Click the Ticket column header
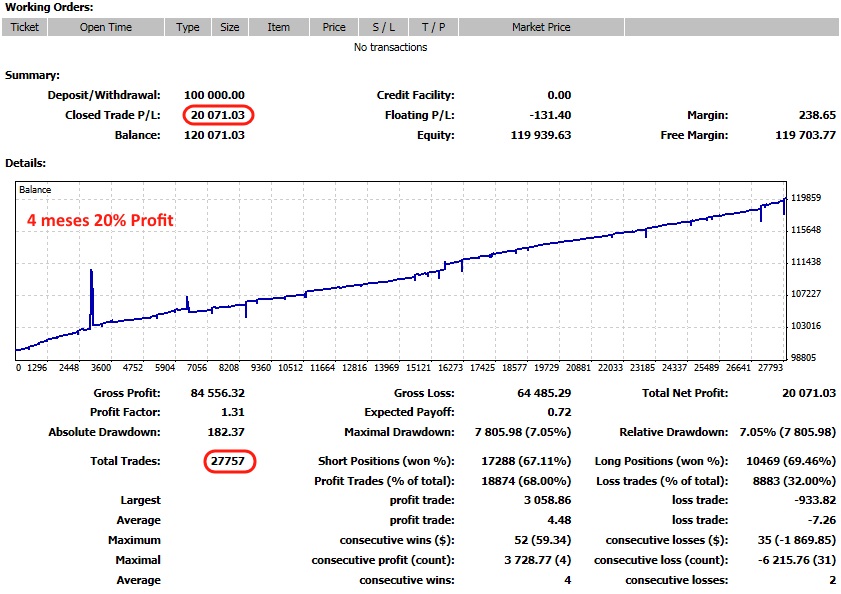Screen dimensions: 841x594 coord(24,27)
